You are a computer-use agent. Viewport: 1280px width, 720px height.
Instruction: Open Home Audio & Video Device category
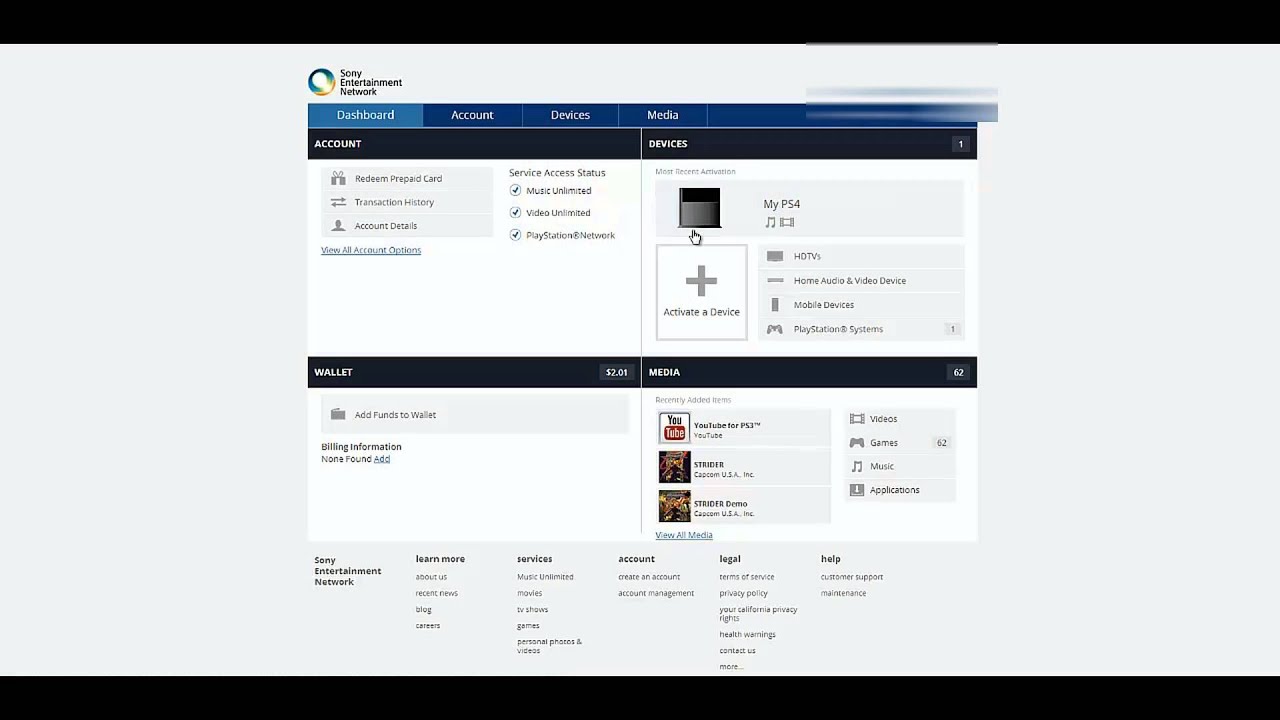pyautogui.click(x=850, y=281)
